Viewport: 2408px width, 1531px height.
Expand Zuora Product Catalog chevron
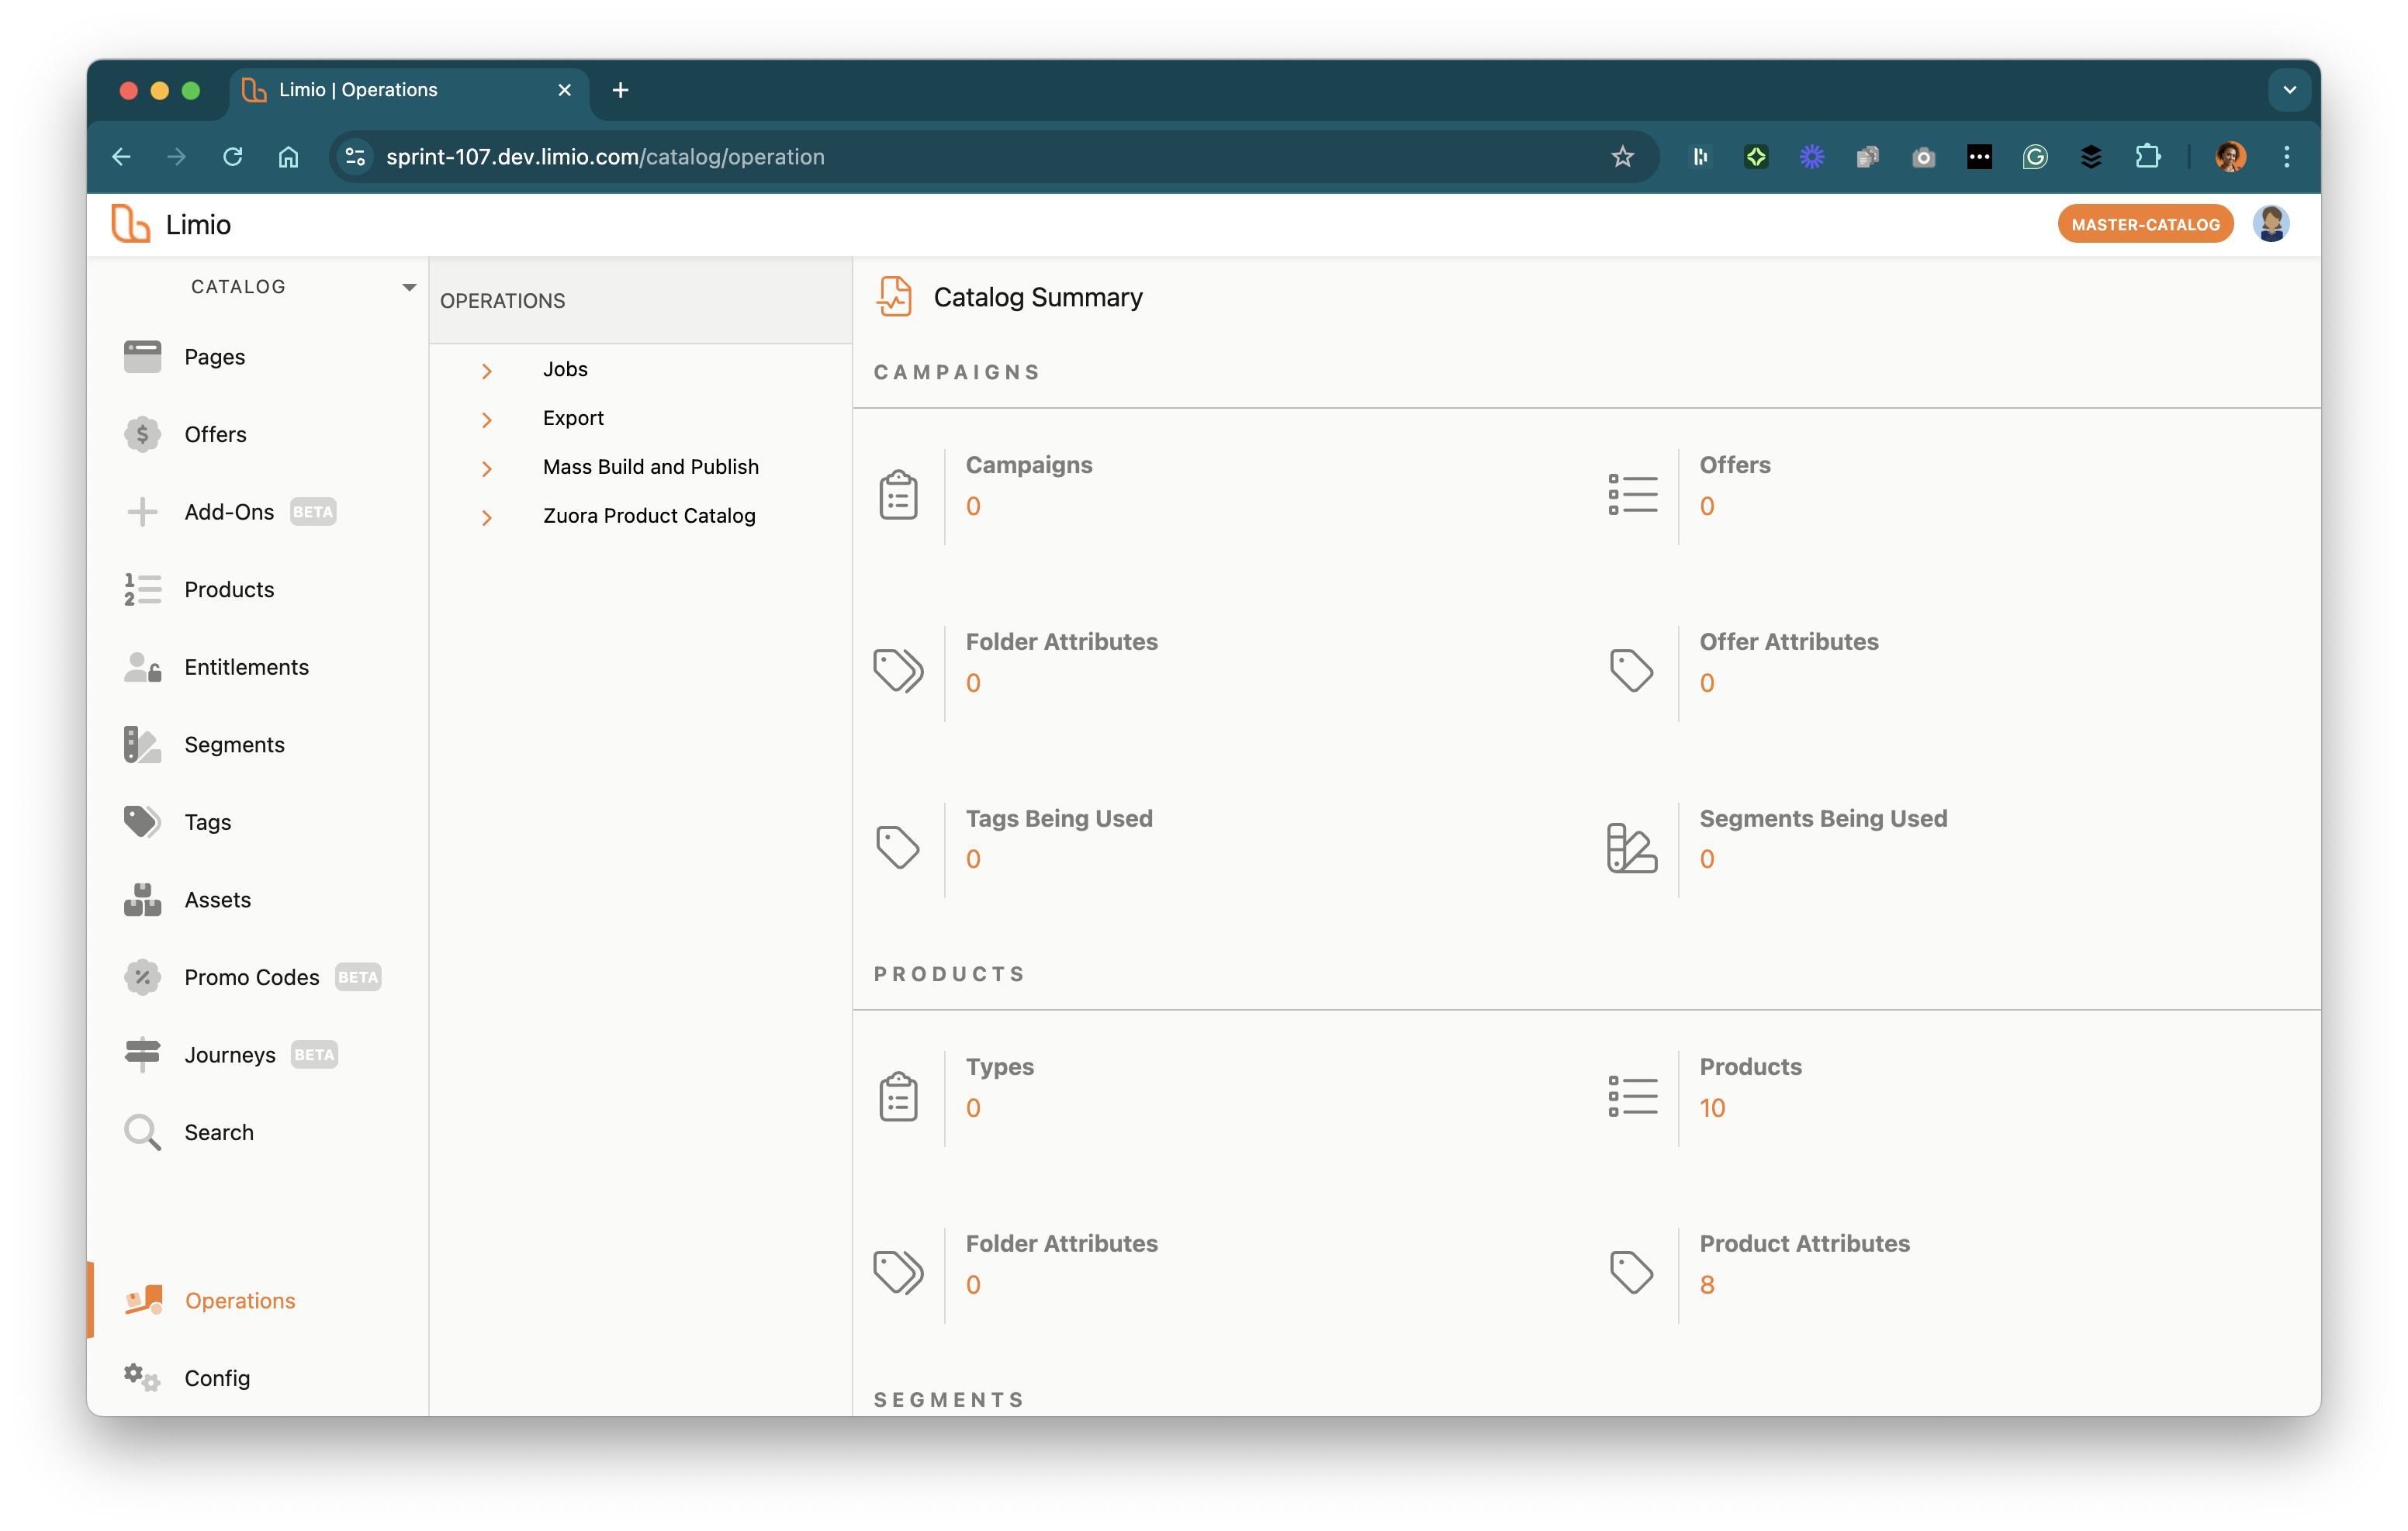coord(487,517)
